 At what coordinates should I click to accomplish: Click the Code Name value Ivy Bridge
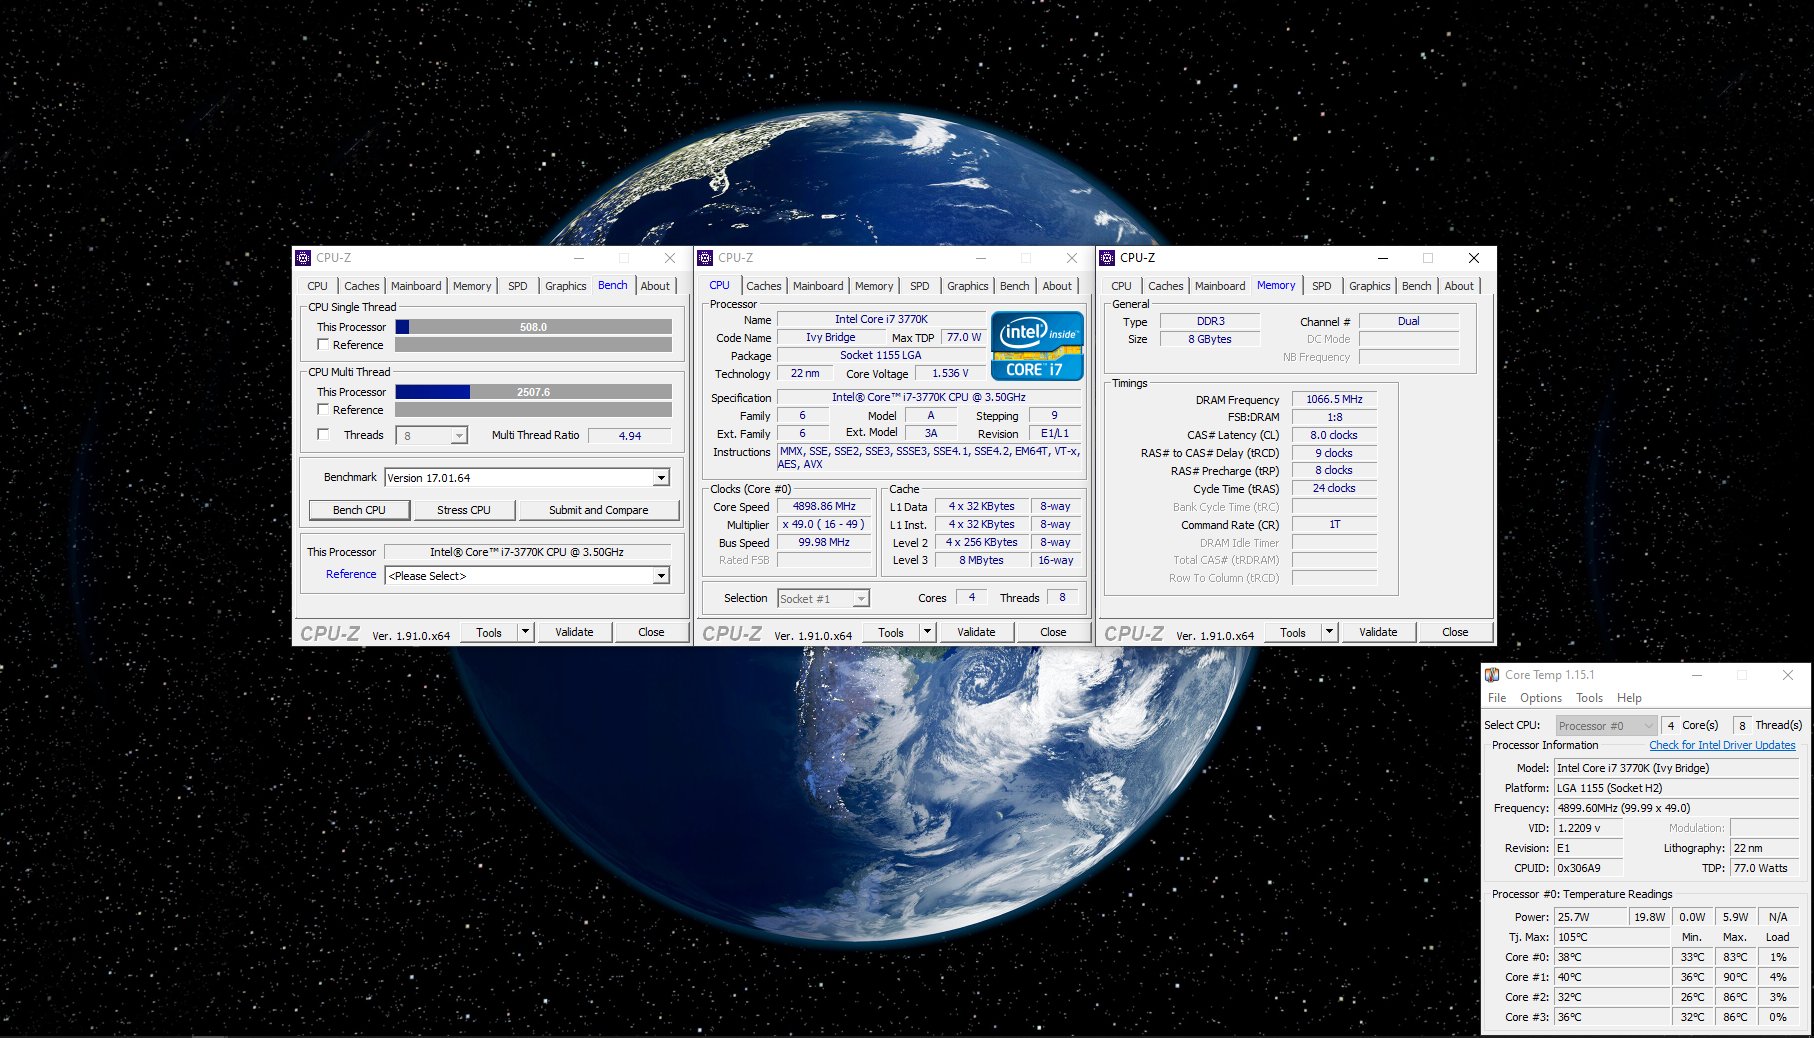[x=831, y=337]
